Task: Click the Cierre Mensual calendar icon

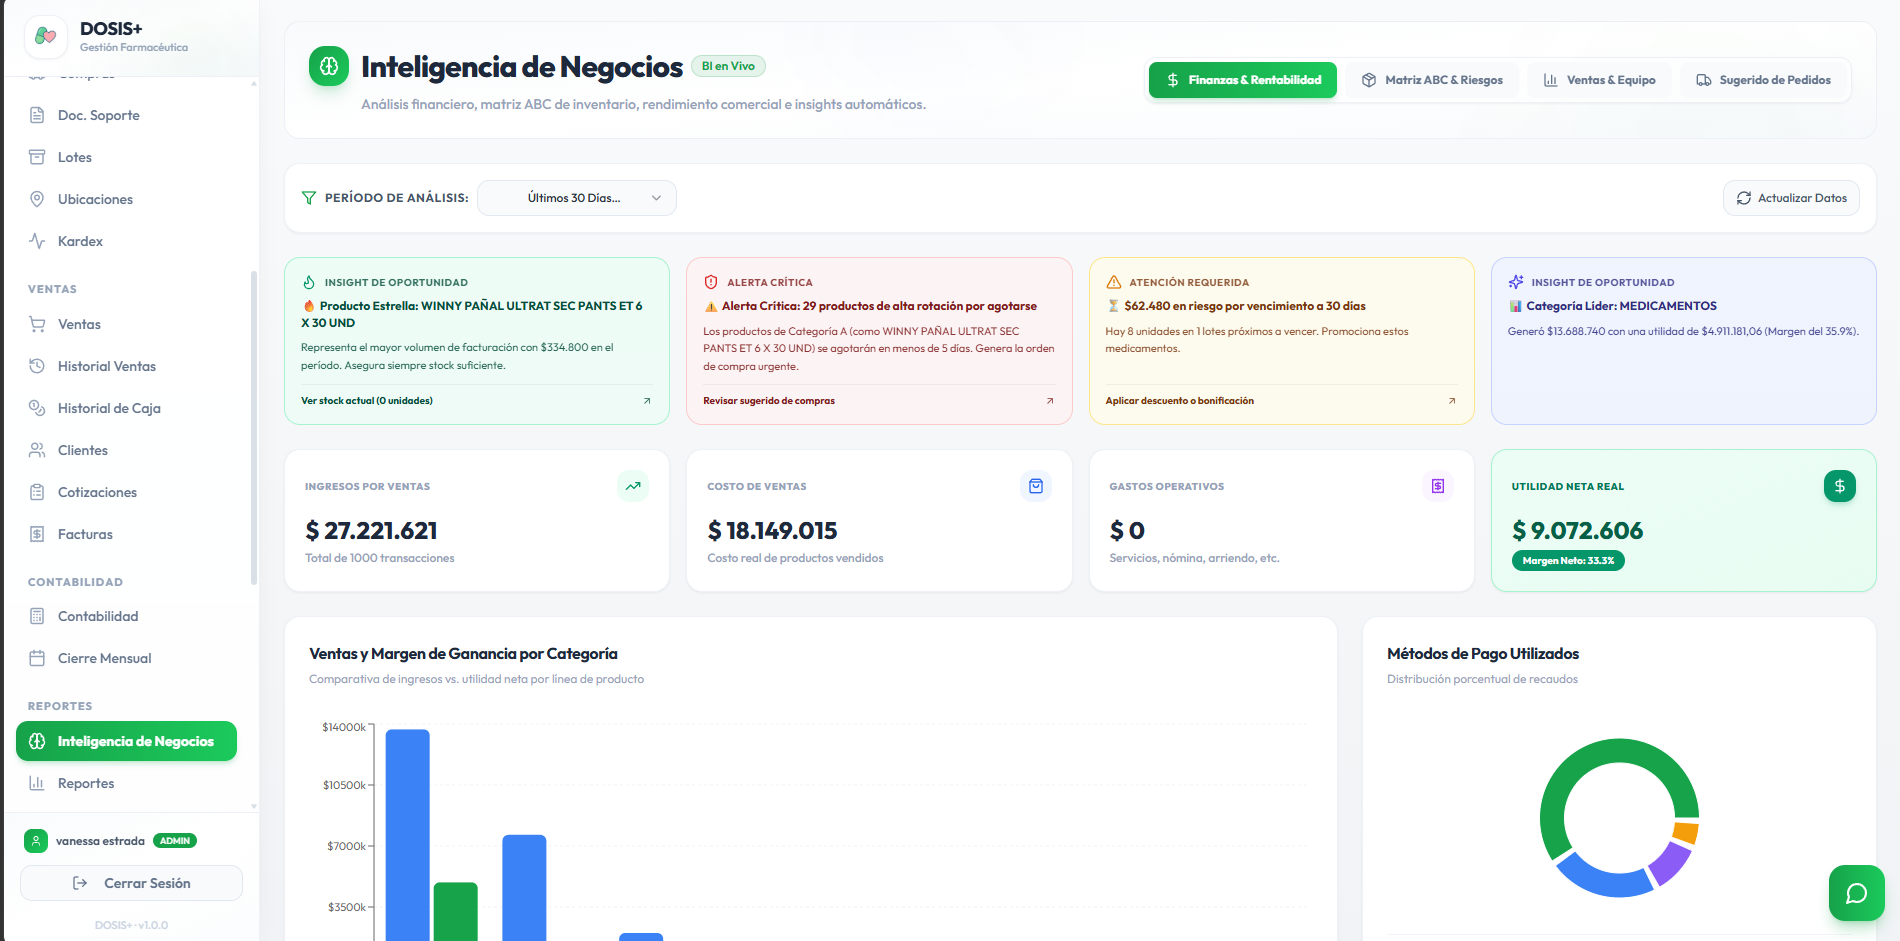Action: coord(37,658)
